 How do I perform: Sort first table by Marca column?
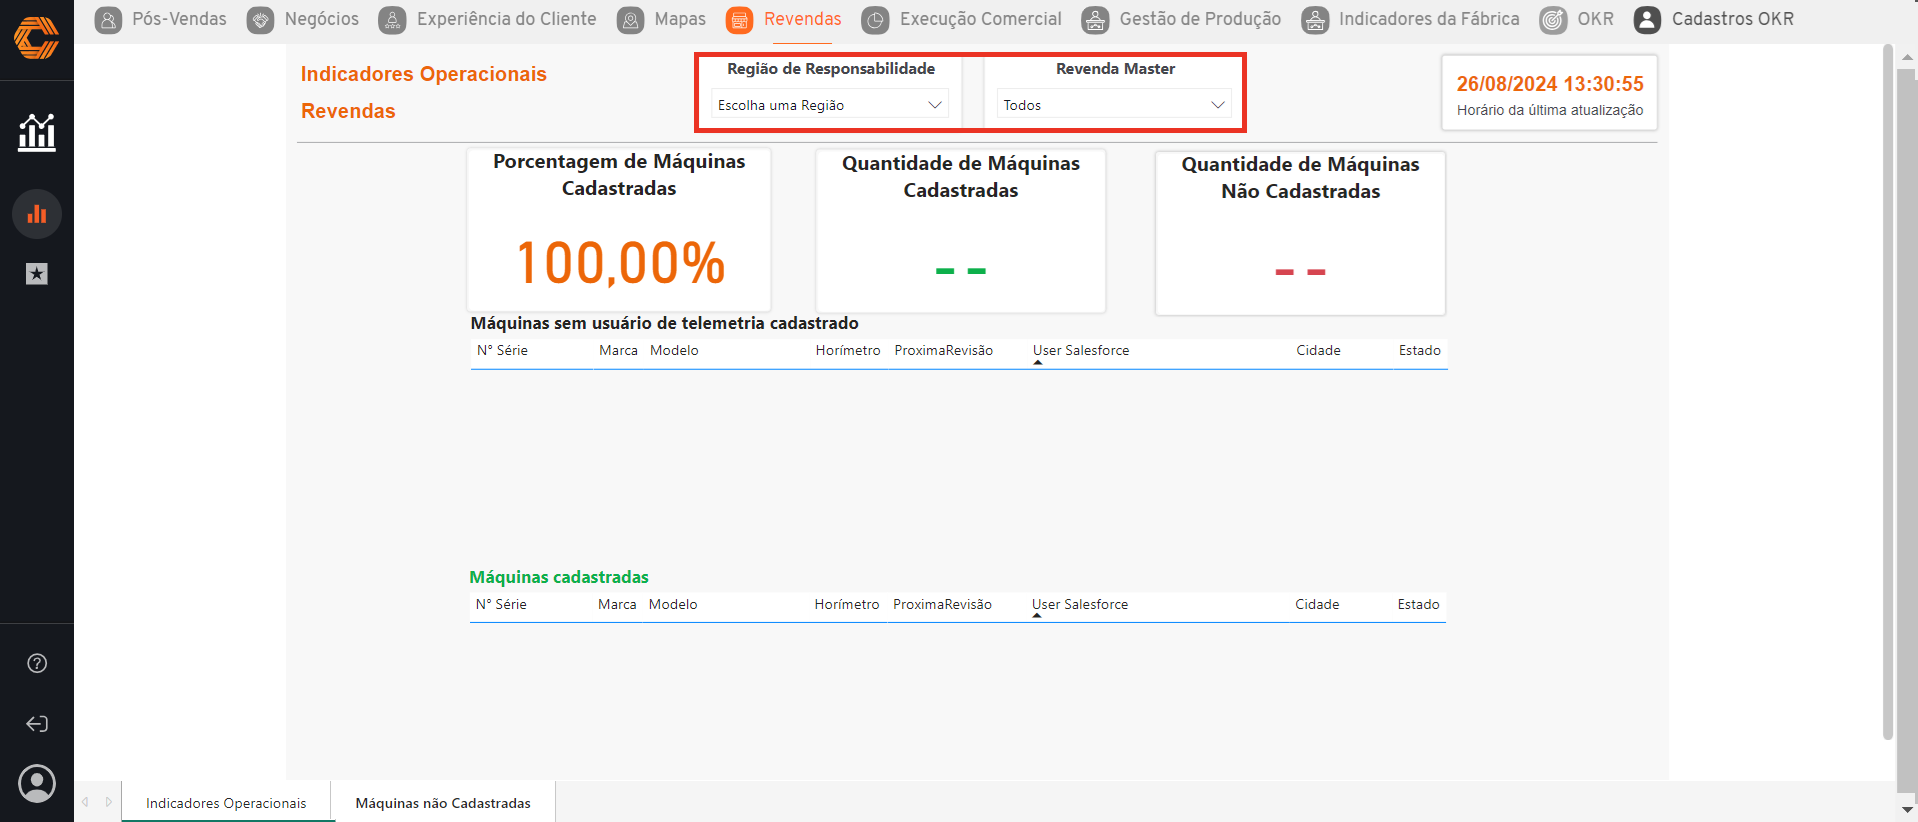click(618, 351)
